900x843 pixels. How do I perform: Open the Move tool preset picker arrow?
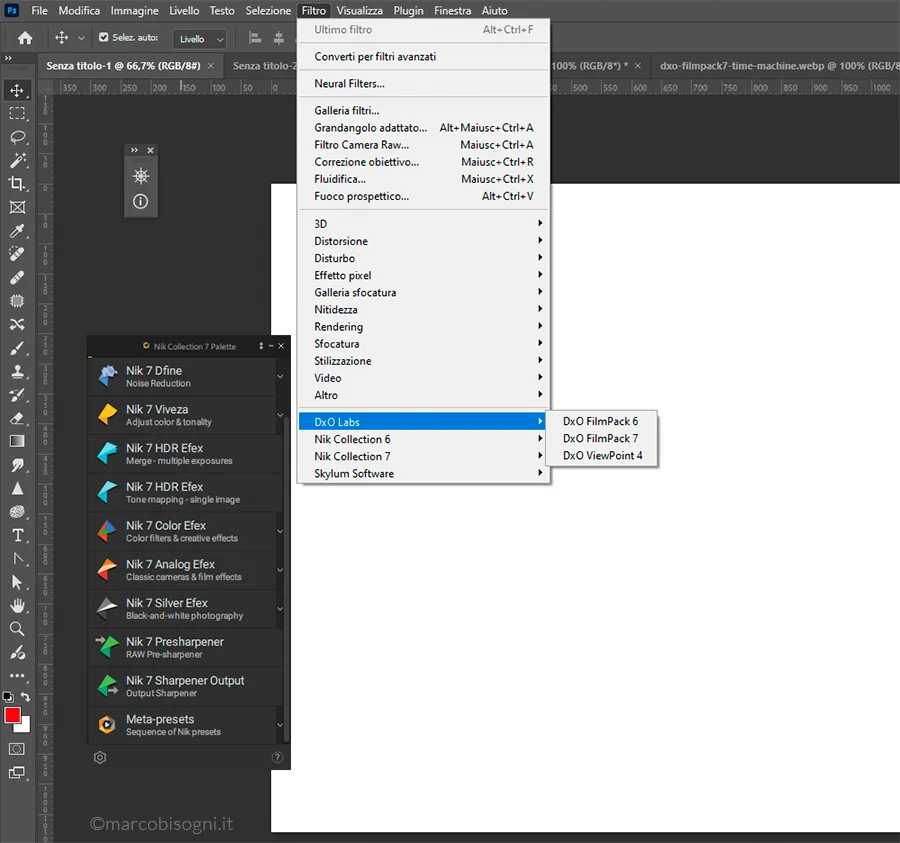(x=82, y=38)
